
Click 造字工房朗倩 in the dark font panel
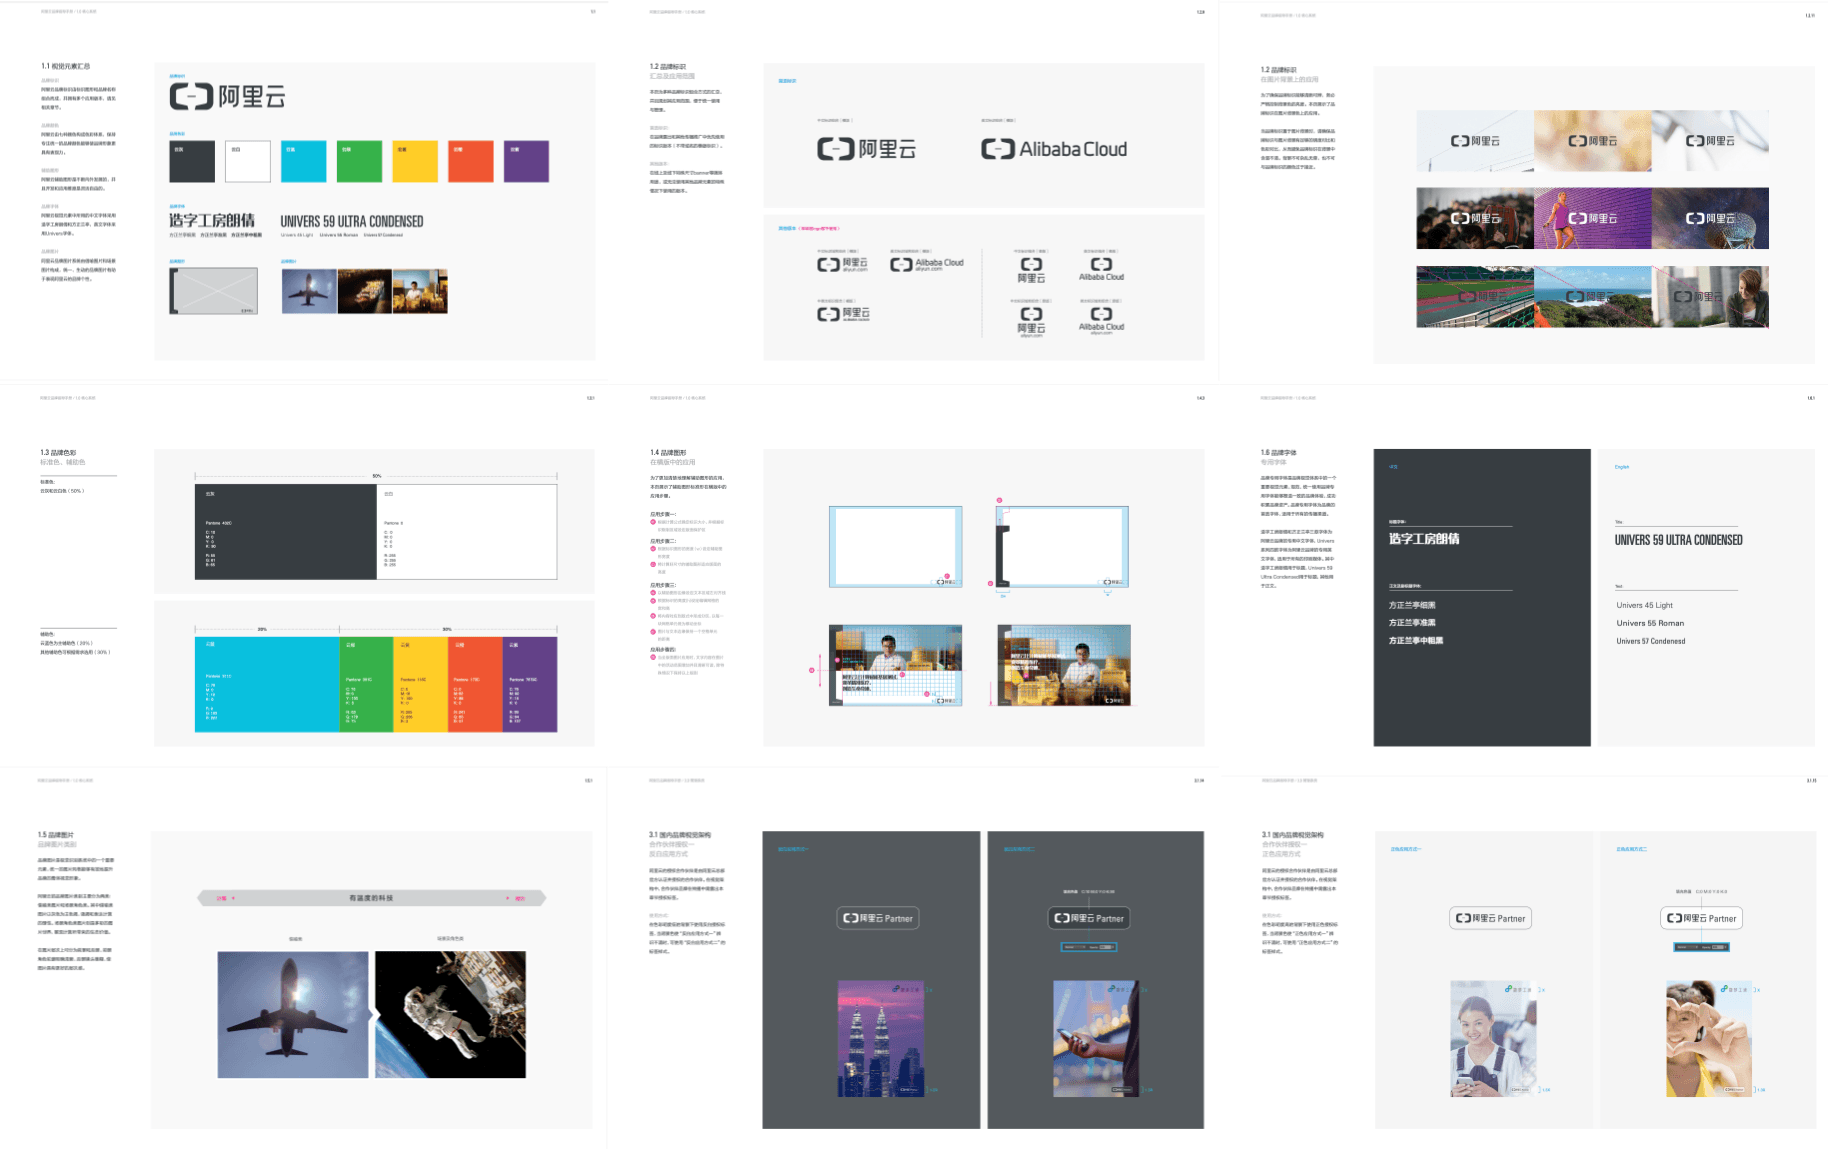[x=1424, y=539]
